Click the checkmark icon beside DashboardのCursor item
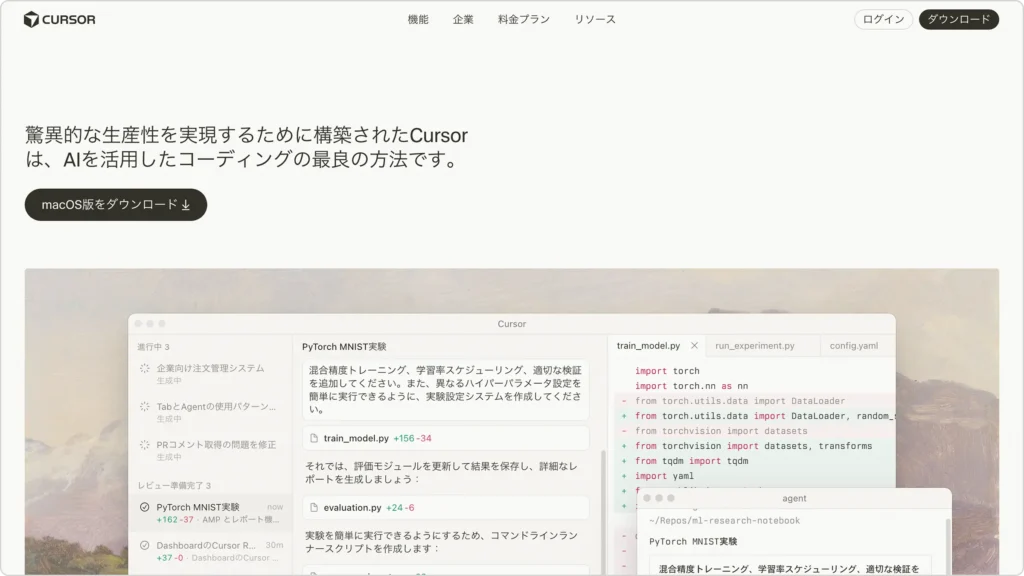The width and height of the screenshot is (1024, 576). pos(144,545)
